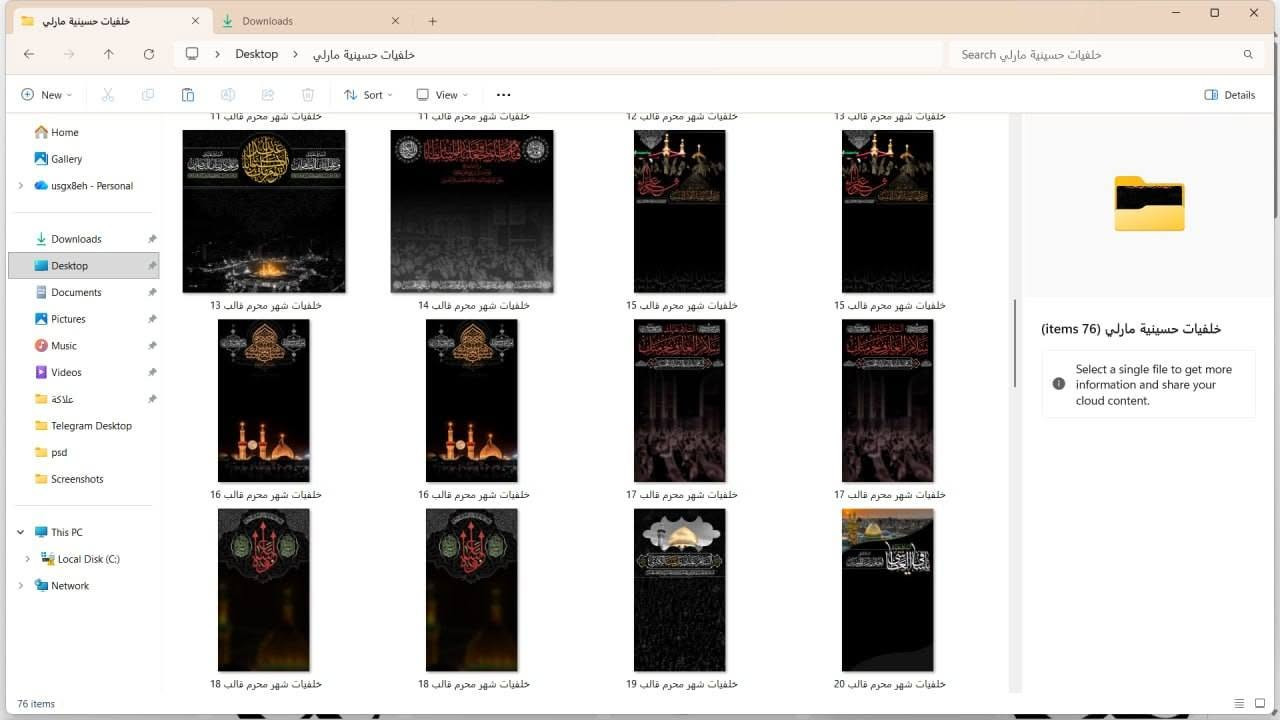
Task: Open the See more (three dots) menu
Action: (503, 95)
